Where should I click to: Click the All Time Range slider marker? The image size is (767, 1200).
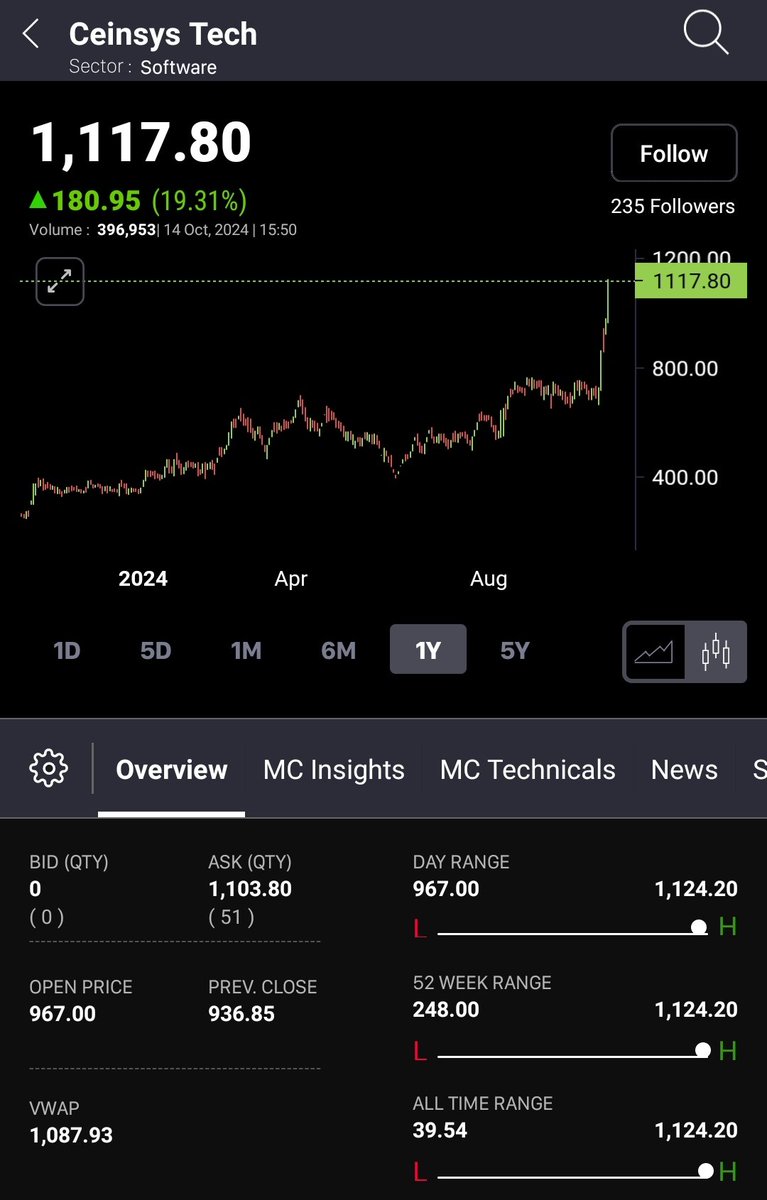pos(706,1171)
